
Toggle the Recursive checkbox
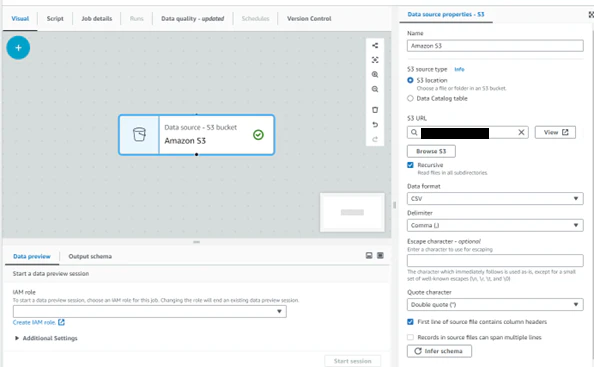click(x=410, y=165)
